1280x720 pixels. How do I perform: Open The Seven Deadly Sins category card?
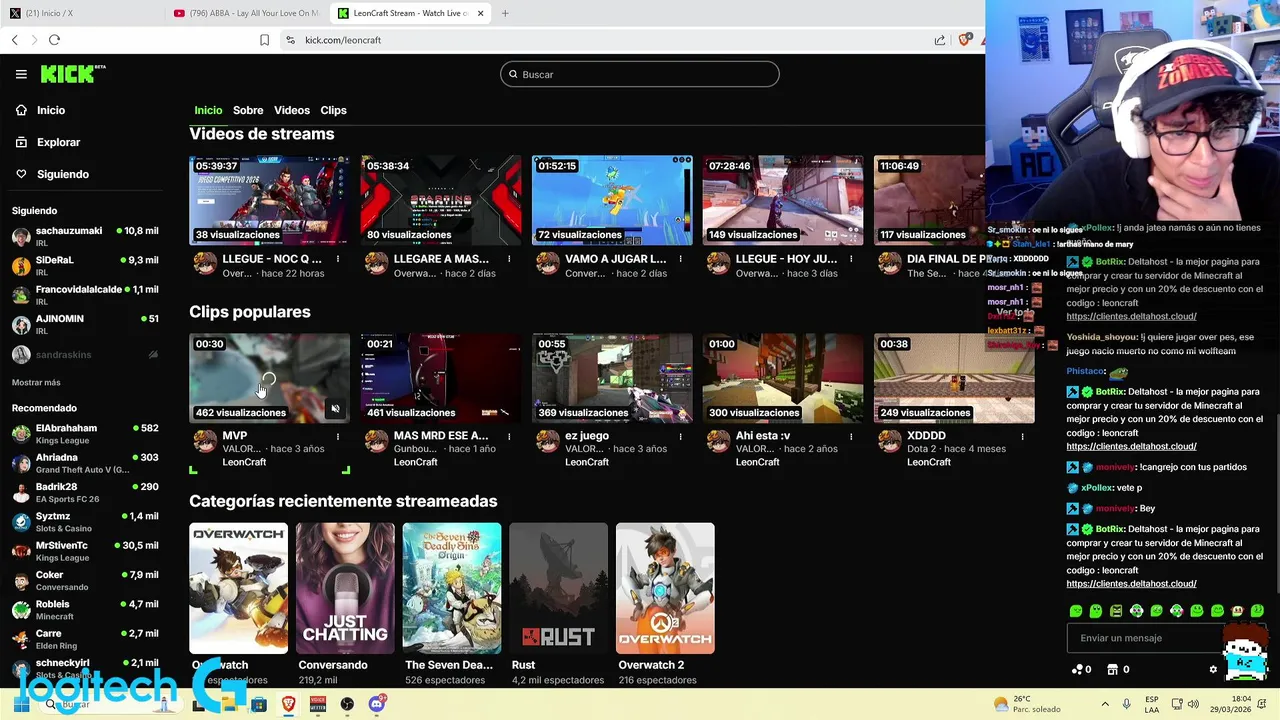click(x=452, y=588)
